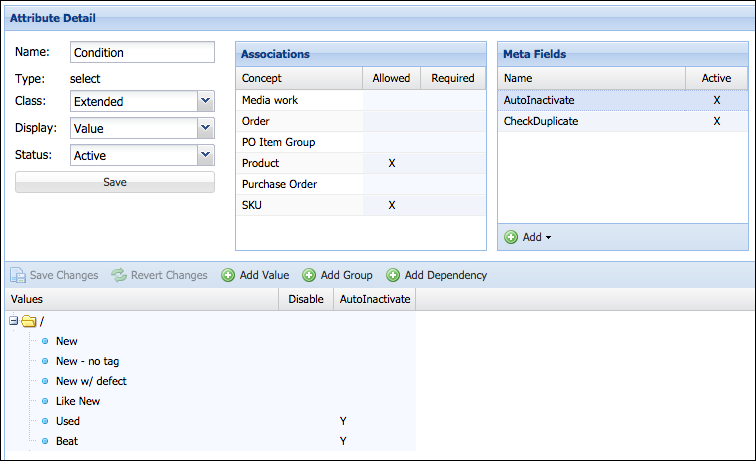Select the Media work association row

361,100
